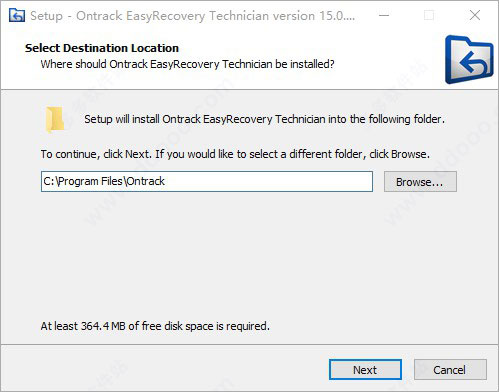
Task: Click the EasyRecovery folder logo
Action: coord(469,60)
